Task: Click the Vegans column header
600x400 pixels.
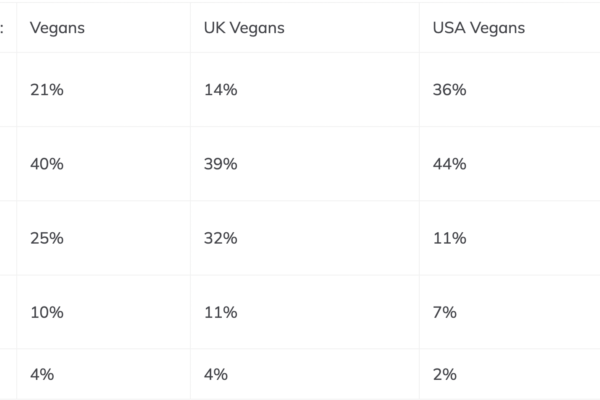Action: 57,28
